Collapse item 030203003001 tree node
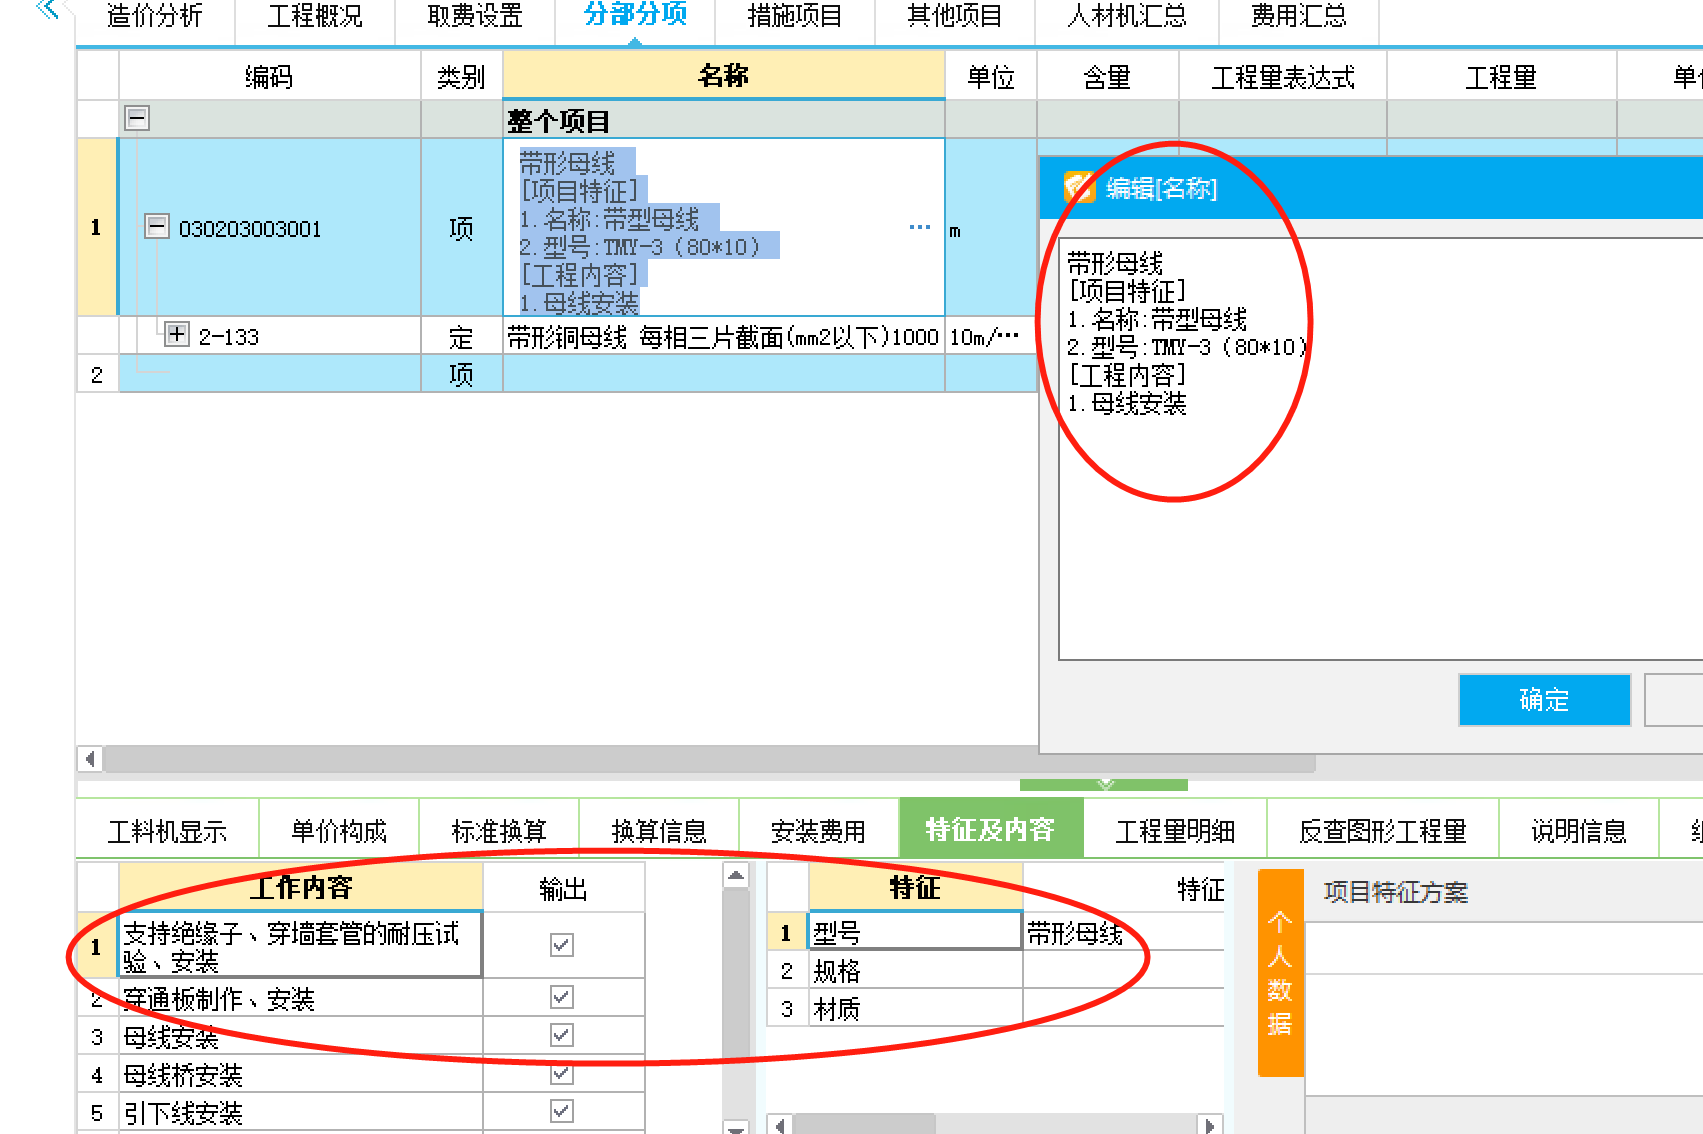Viewport: 1703px width, 1134px height. 156,227
